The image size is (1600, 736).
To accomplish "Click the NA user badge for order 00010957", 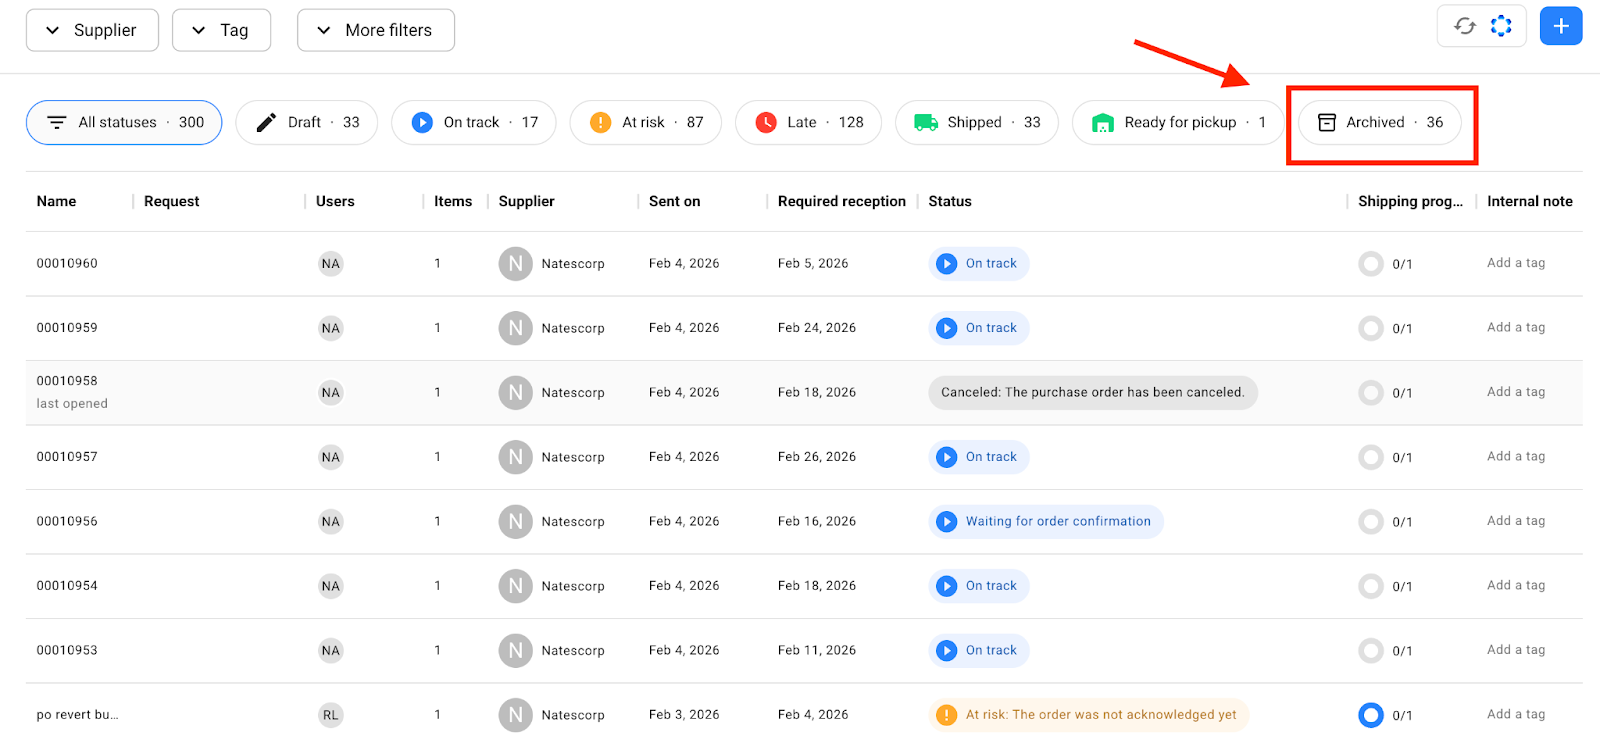I will (330, 457).
